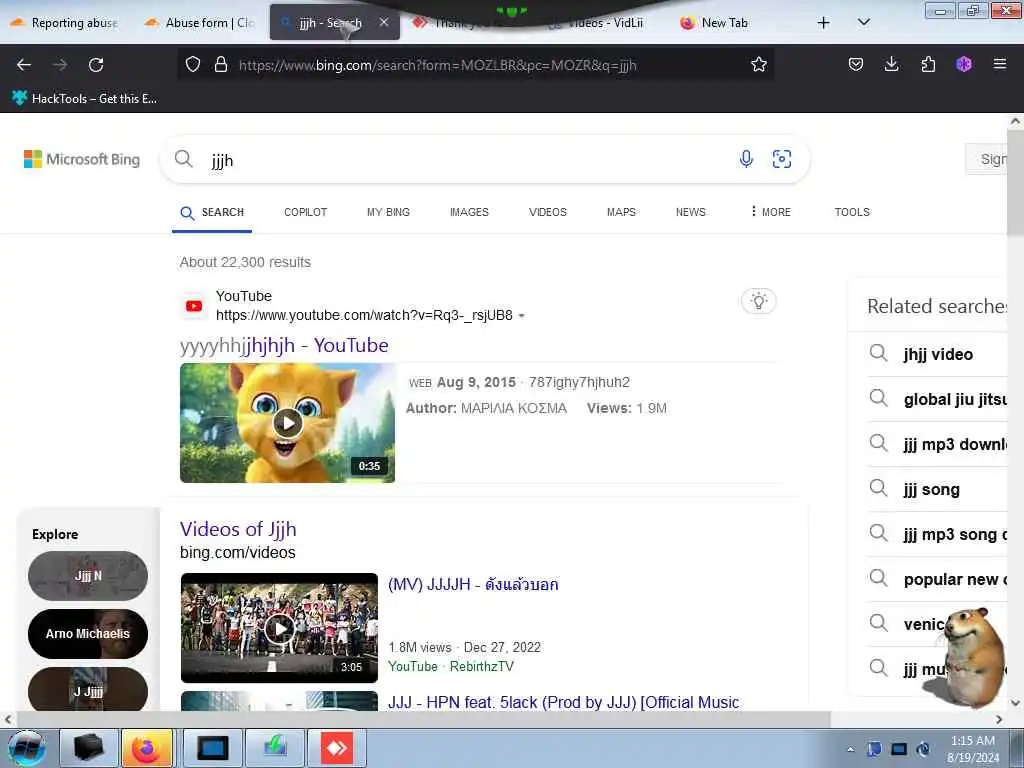Open the TOOLS option

(852, 212)
